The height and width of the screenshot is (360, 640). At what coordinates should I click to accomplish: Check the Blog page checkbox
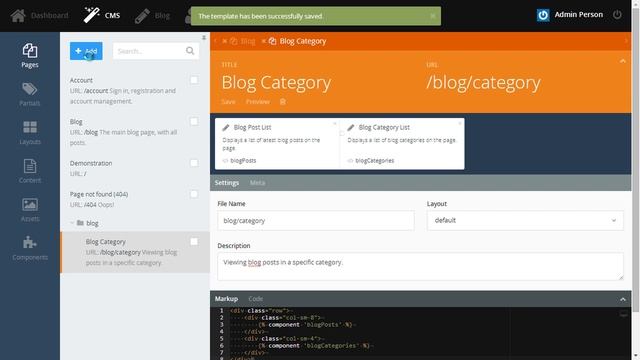(194, 122)
